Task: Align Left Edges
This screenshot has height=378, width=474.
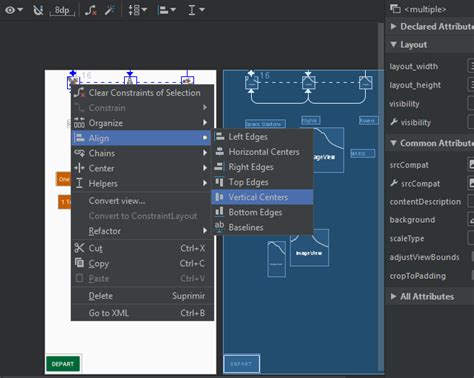Action: 262,137
